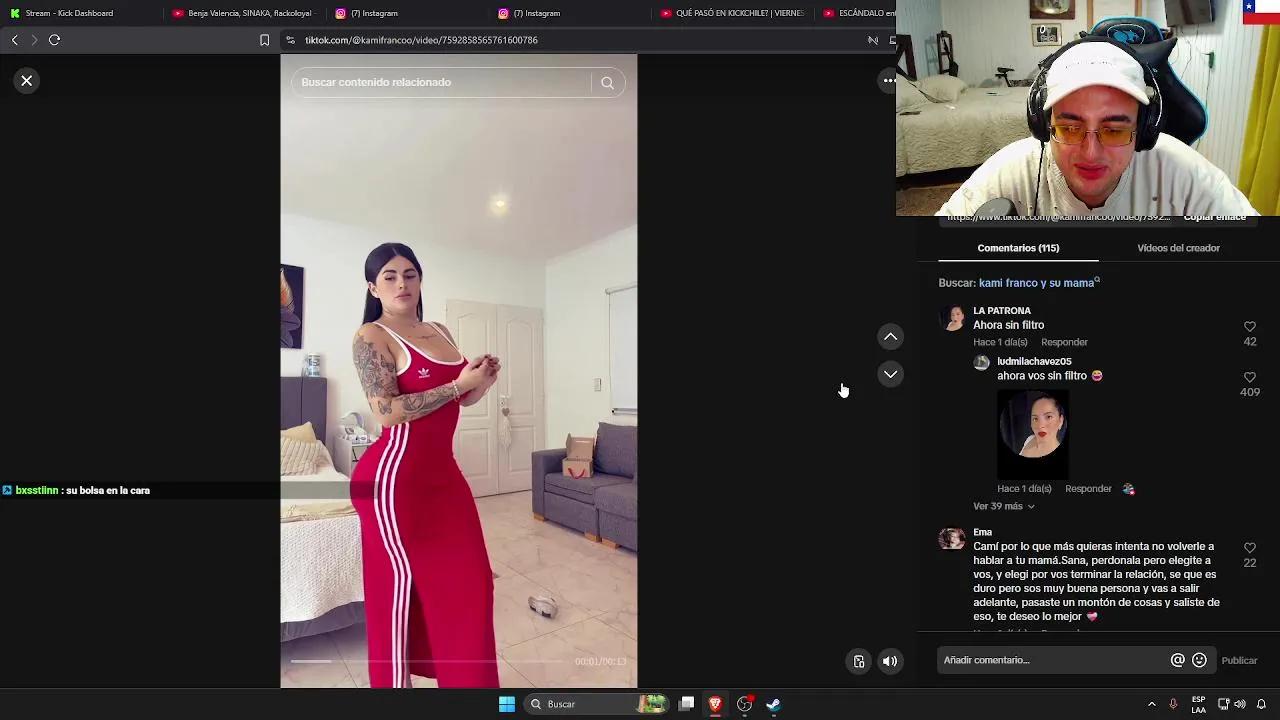Click the taskbar Buscar search box
Screen dimensions: 1280x720
pos(597,704)
